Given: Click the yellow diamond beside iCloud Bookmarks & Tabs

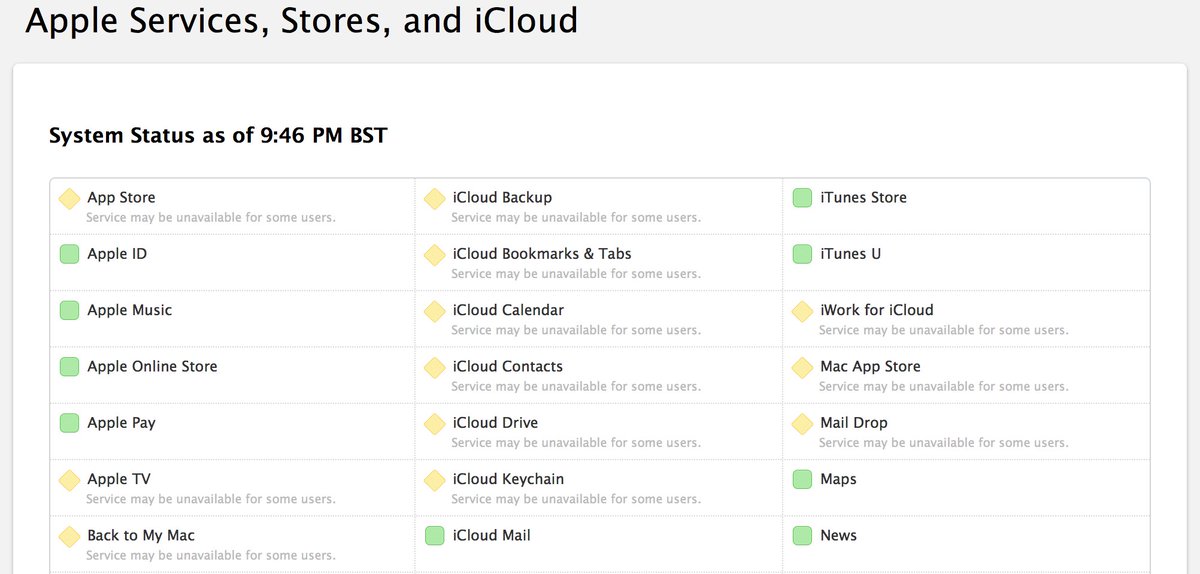Looking at the screenshot, I should pos(434,254).
